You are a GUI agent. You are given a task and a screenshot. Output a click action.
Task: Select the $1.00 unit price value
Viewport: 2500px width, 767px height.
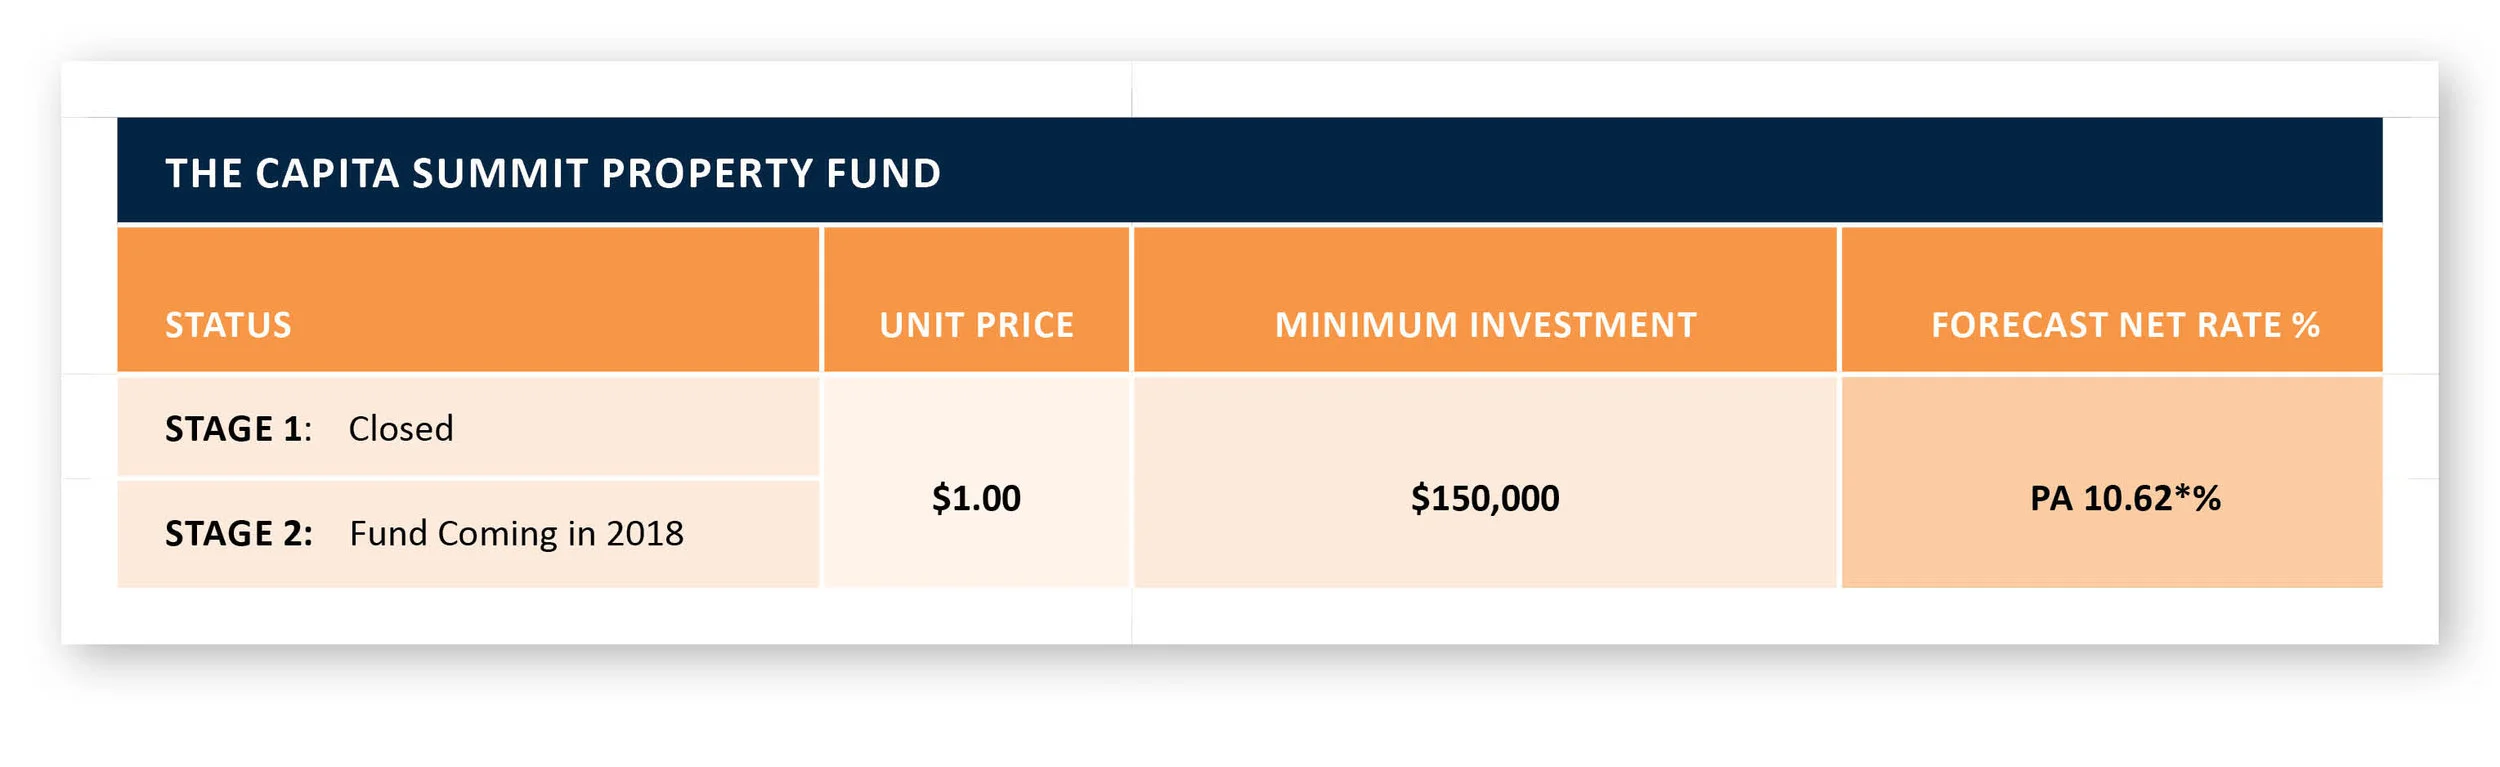point(976,498)
